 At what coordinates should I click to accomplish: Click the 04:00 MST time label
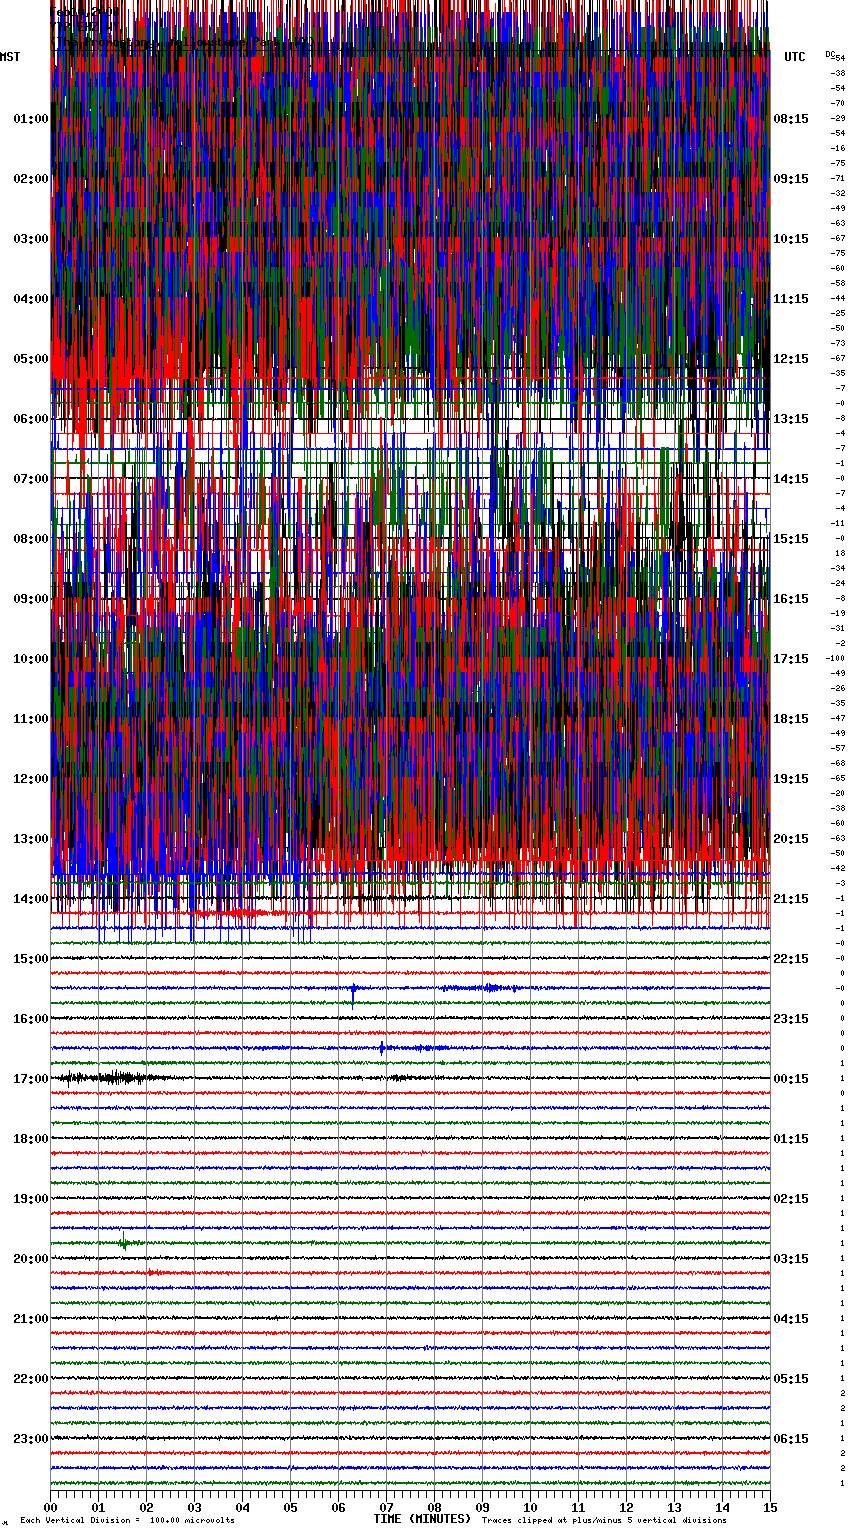(x=31, y=299)
